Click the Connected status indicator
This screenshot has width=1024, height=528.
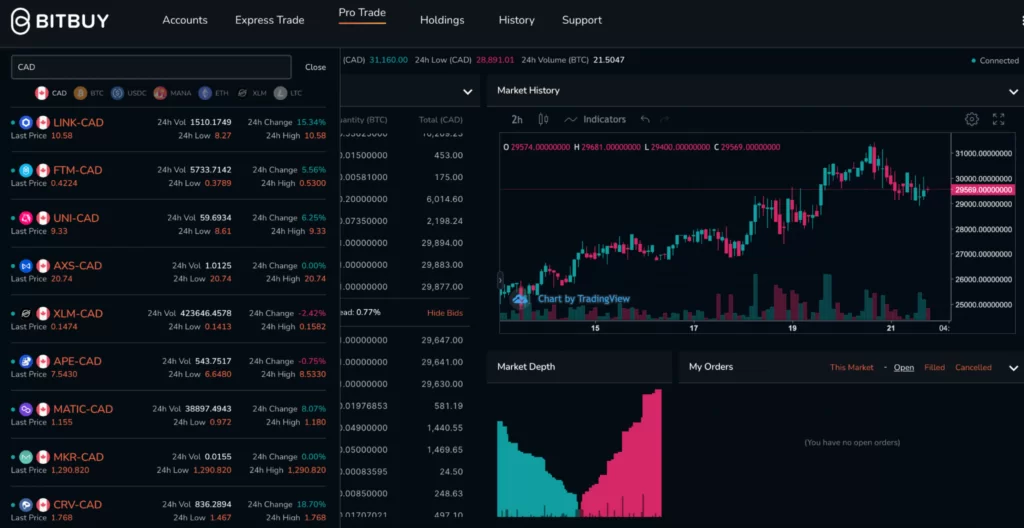(x=995, y=60)
